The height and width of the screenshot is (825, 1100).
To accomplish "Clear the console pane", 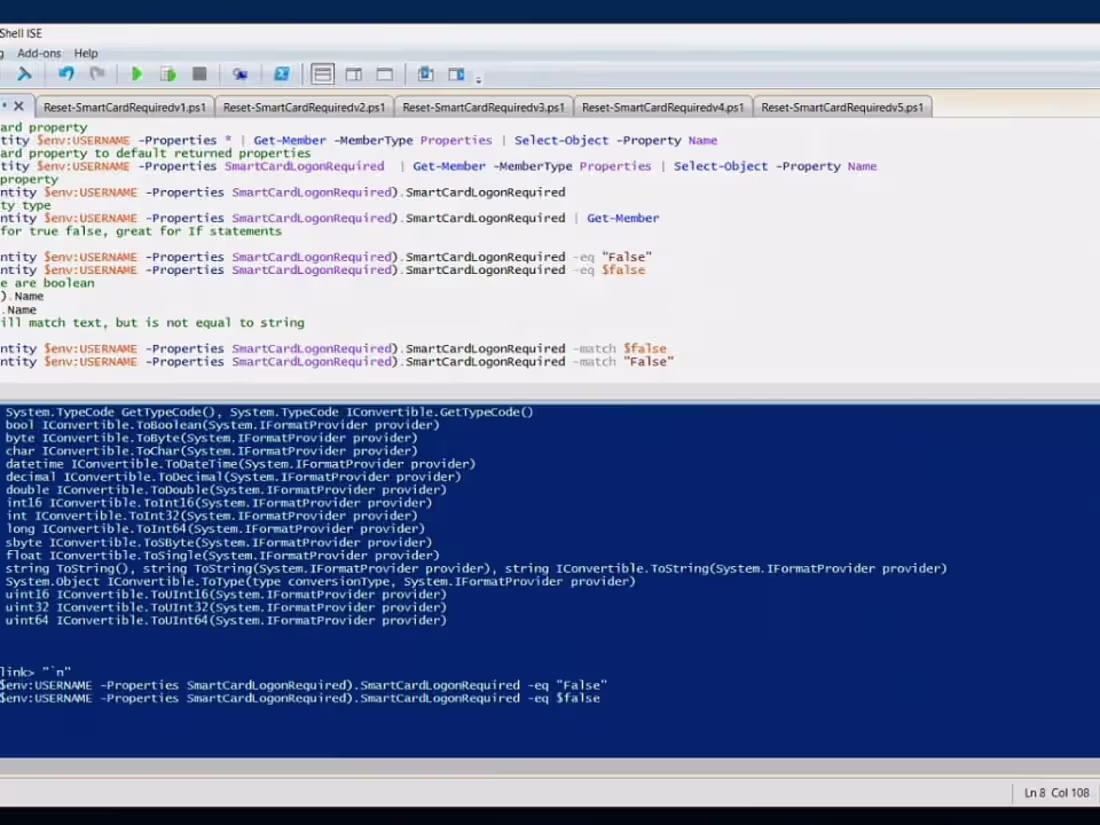I will click(x=25, y=74).
